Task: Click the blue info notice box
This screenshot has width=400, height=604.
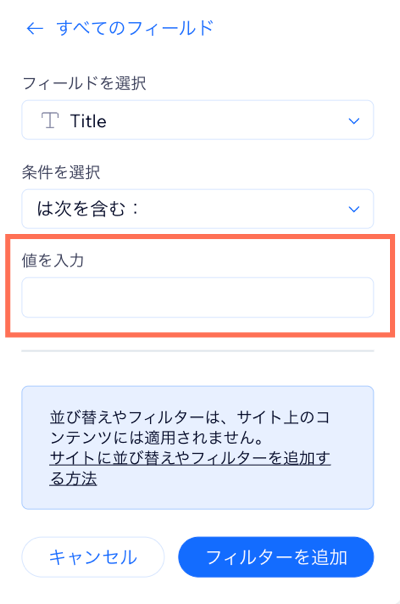Action: 198,448
